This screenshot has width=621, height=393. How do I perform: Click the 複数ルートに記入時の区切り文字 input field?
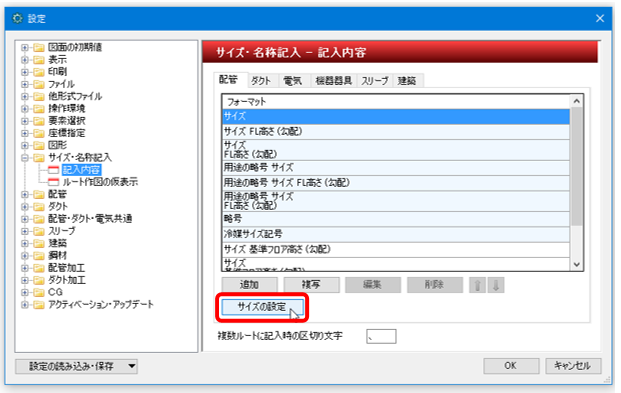(381, 336)
